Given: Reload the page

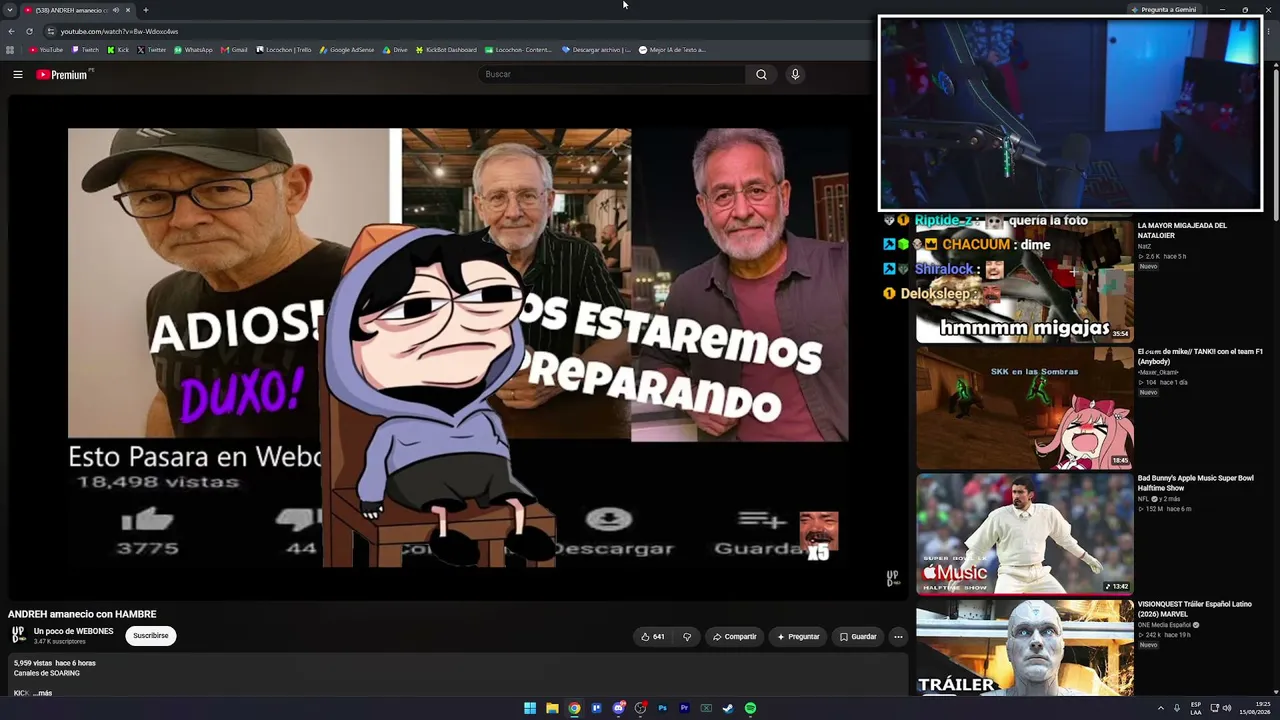Looking at the screenshot, I should click(30, 31).
